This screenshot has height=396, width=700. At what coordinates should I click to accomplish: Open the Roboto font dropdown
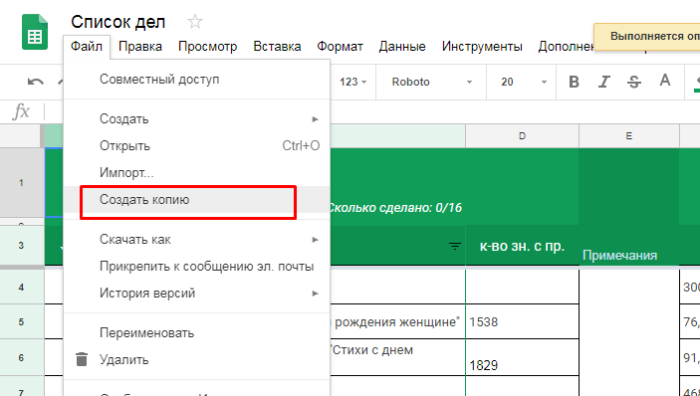tap(431, 82)
